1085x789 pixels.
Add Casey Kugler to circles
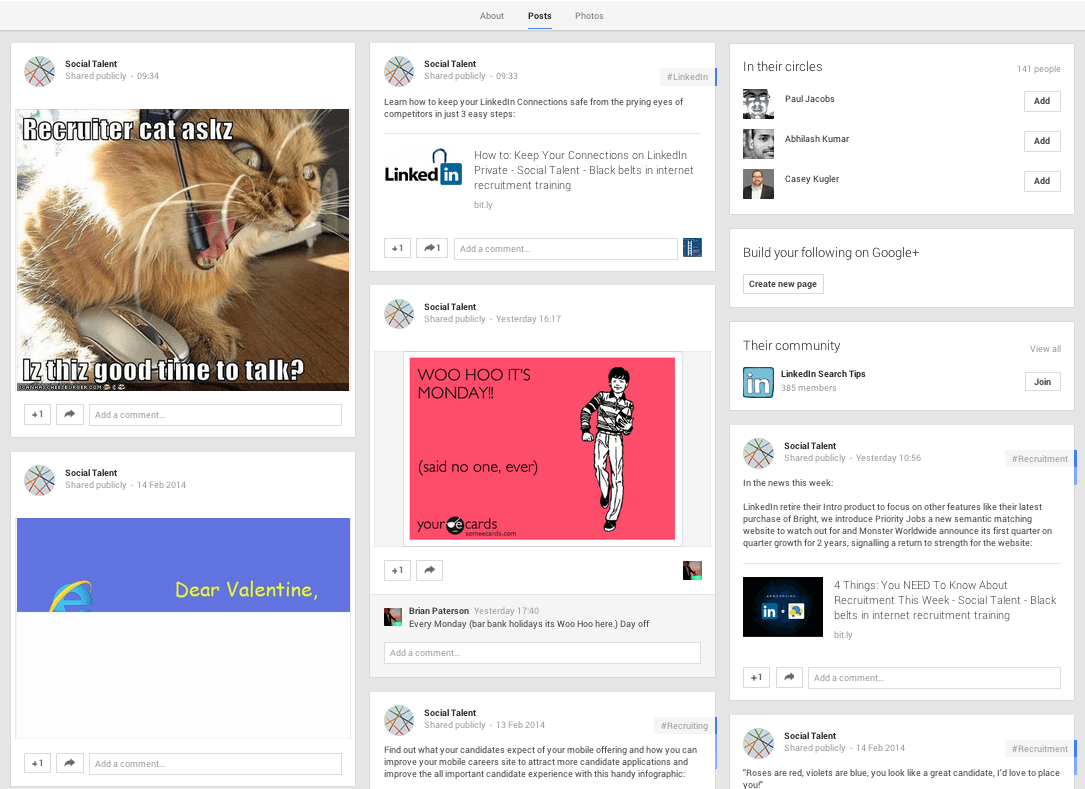1041,181
